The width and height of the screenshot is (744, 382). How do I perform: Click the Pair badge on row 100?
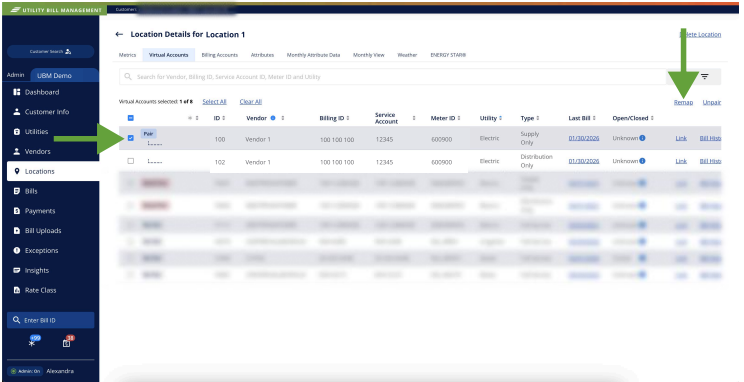pyautogui.click(x=149, y=134)
